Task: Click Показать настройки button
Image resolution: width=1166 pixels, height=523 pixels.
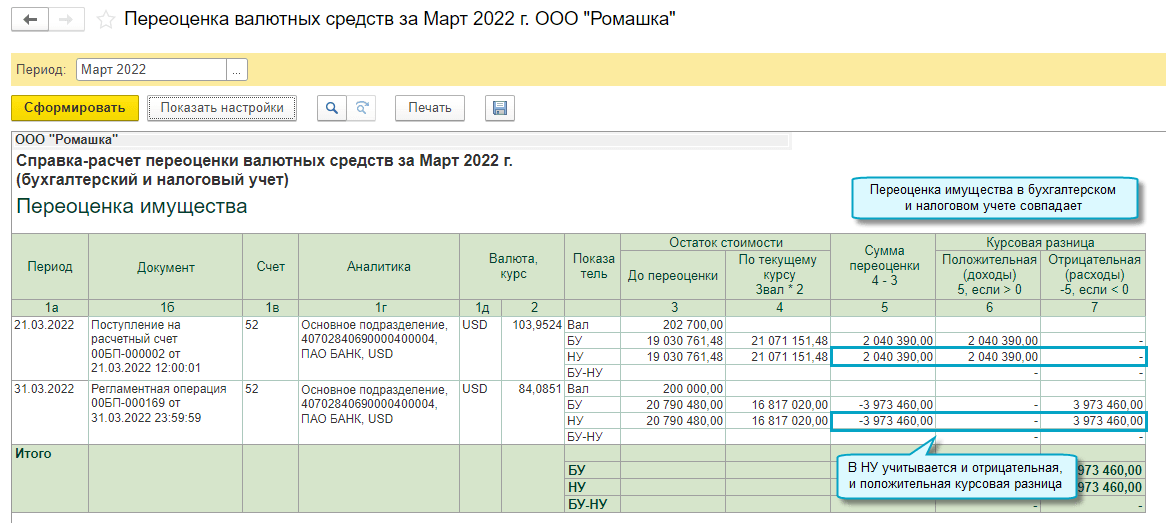Action: (222, 108)
